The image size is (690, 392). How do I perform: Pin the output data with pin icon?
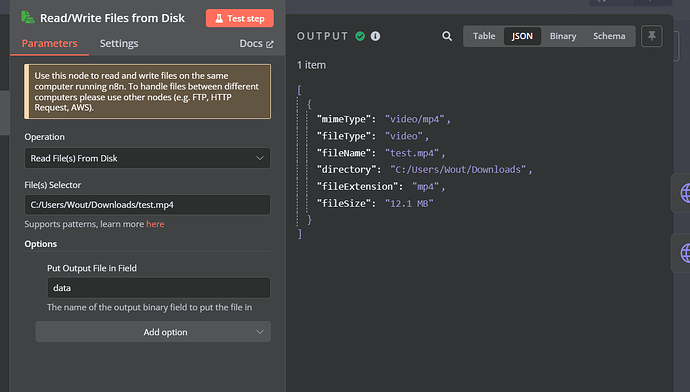point(652,36)
